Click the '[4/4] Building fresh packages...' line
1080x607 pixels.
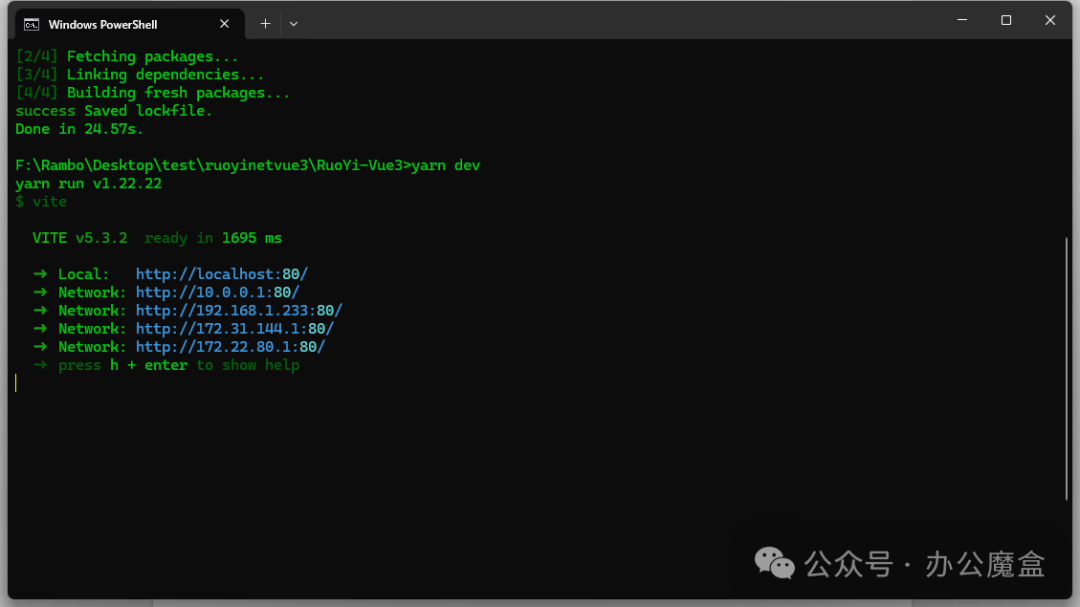pyautogui.click(x=153, y=93)
